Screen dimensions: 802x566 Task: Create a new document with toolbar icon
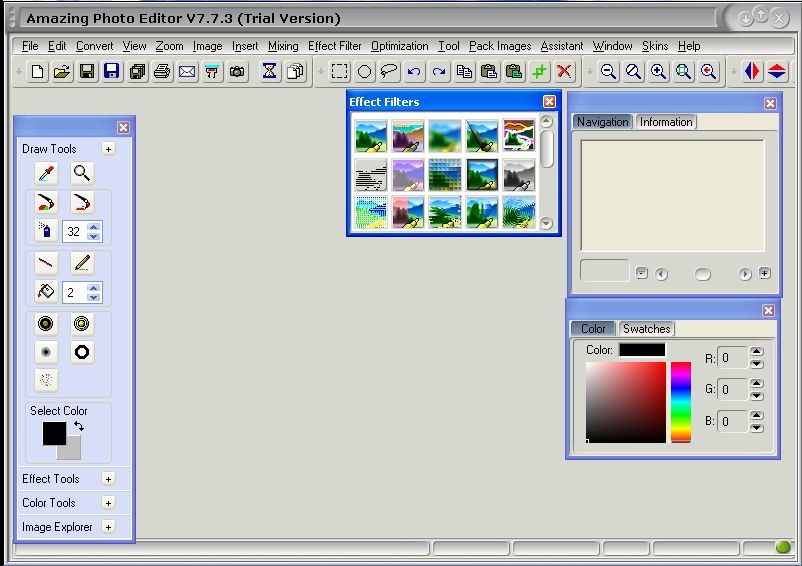pos(37,72)
